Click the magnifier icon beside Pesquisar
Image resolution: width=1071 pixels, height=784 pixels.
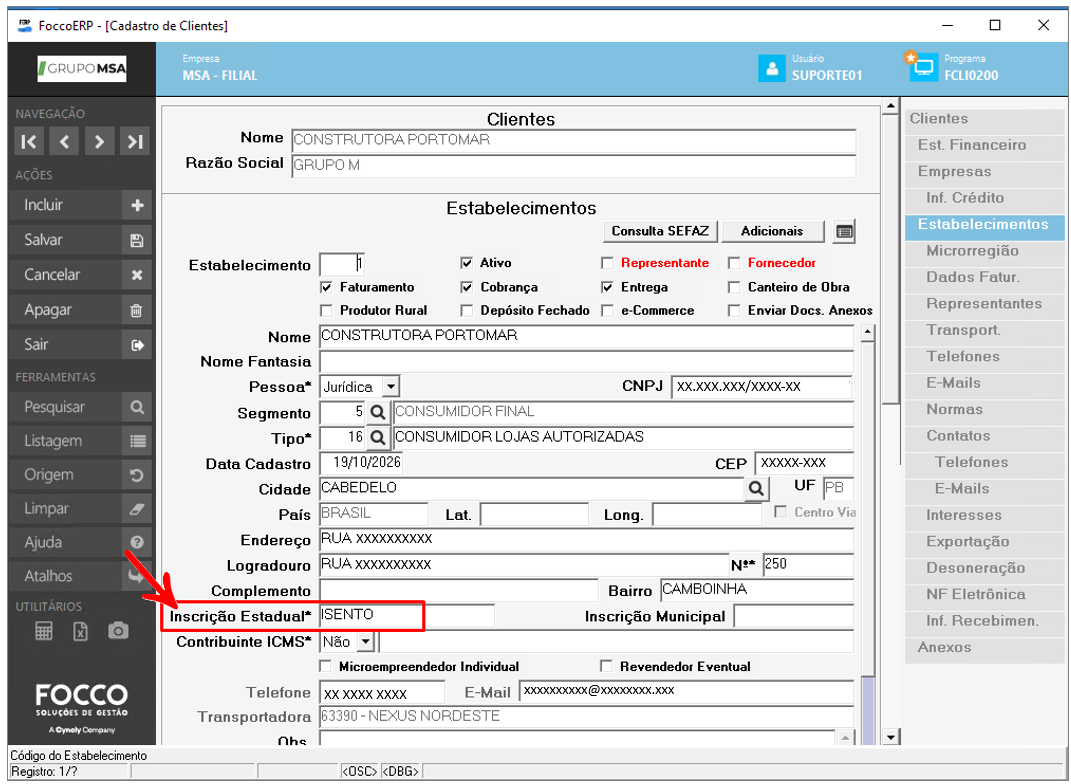click(137, 407)
